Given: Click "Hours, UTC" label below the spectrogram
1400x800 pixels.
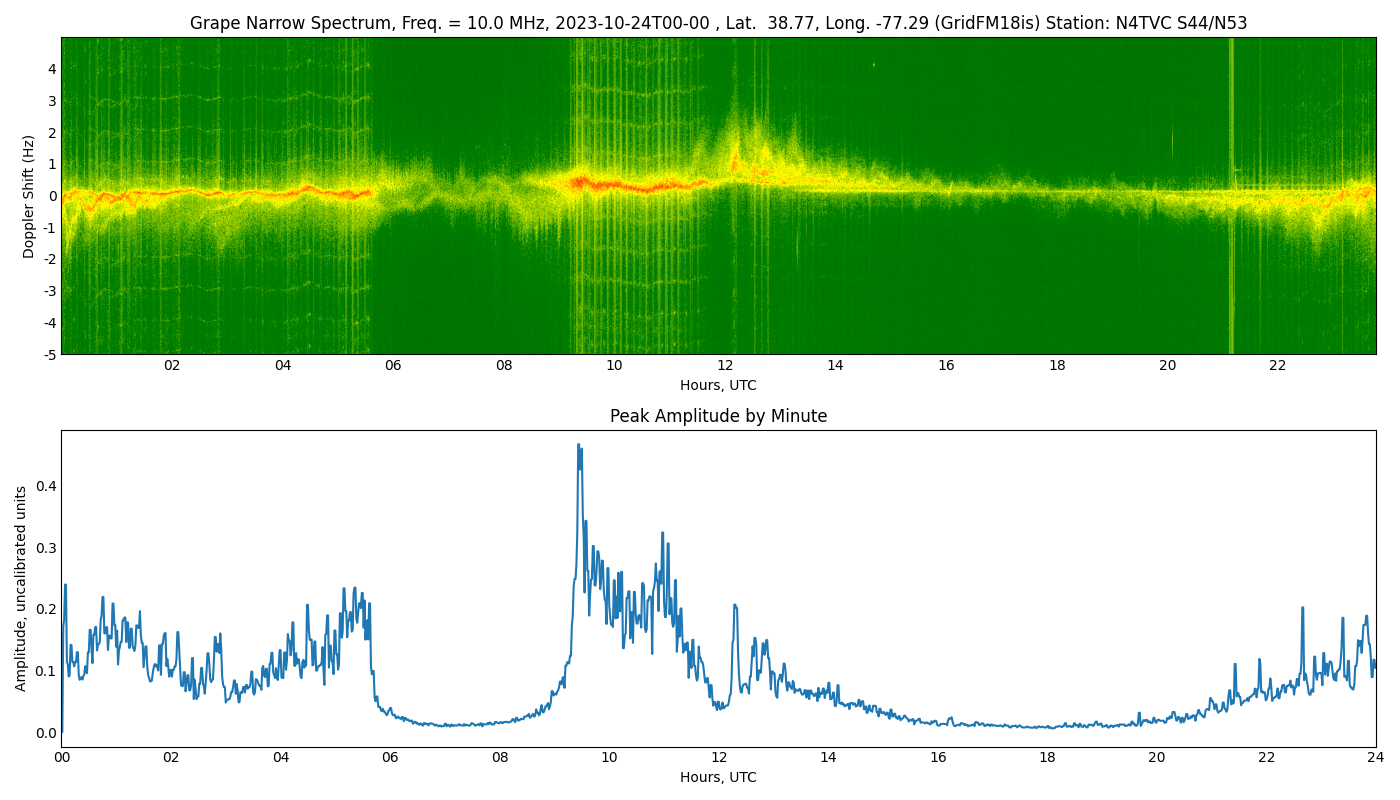Looking at the screenshot, I should pos(718,385).
